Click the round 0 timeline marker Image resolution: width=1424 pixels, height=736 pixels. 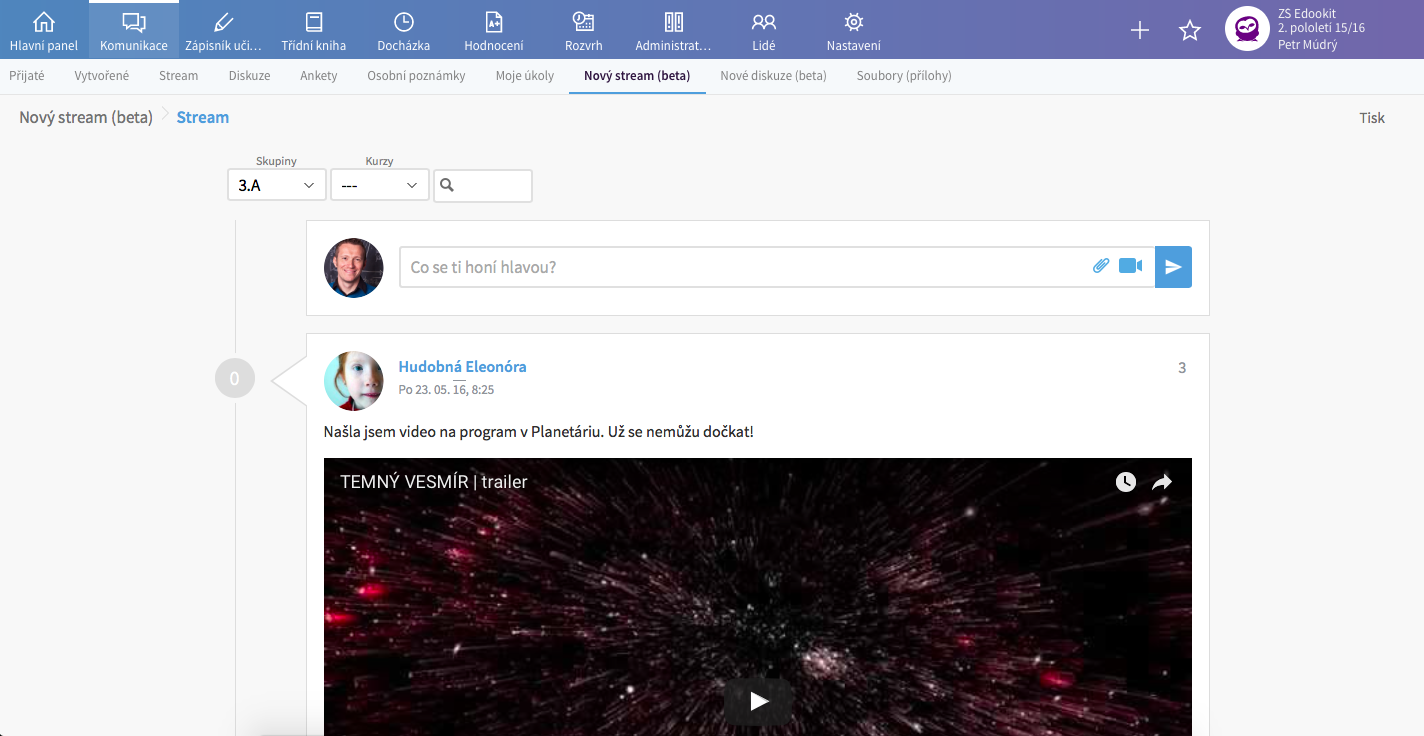[235, 379]
